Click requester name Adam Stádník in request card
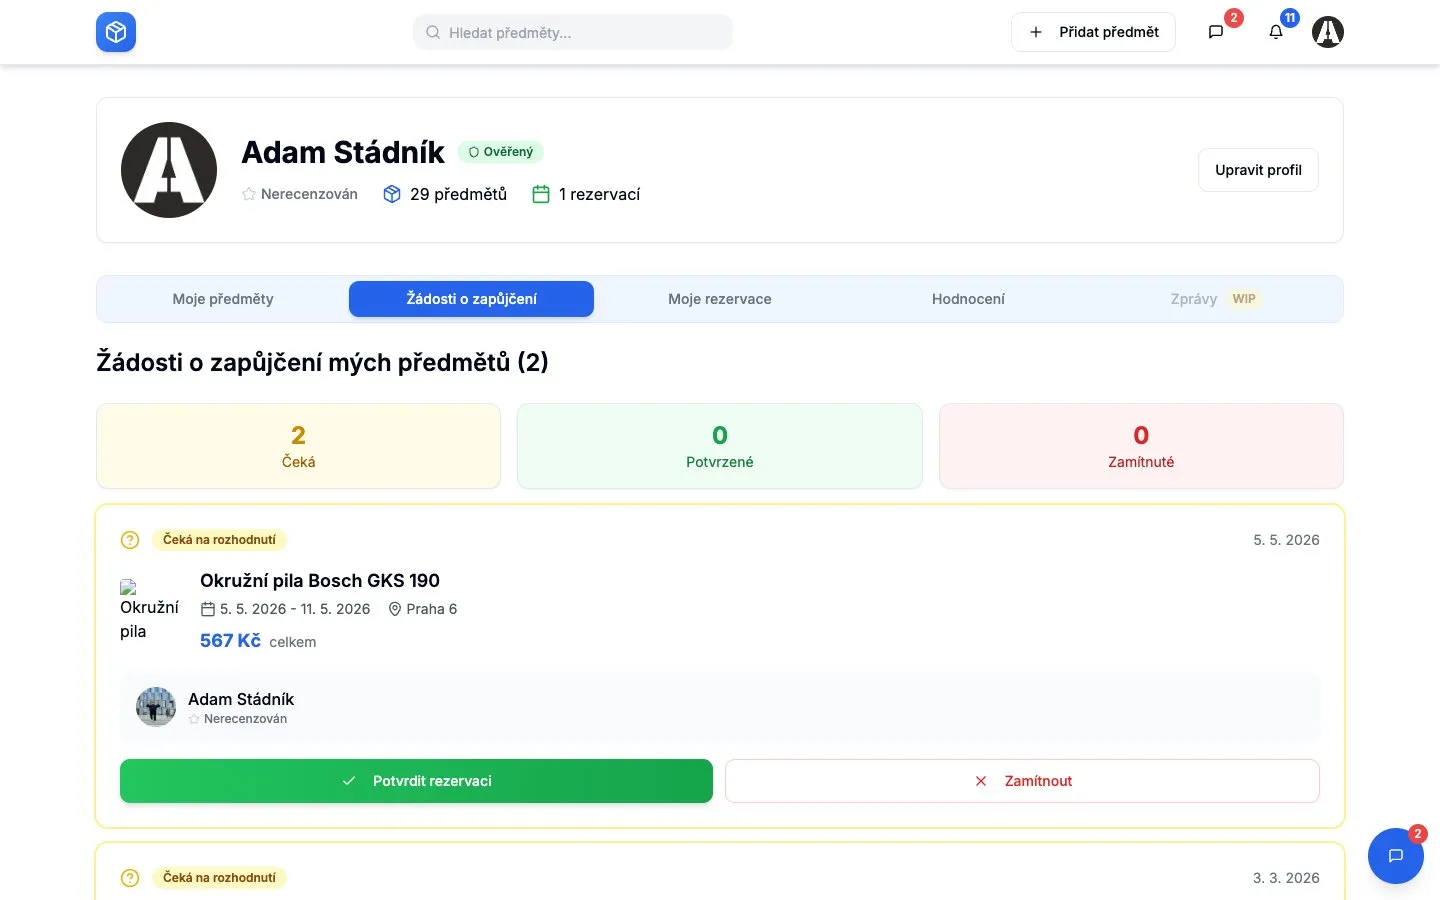Image resolution: width=1440 pixels, height=900 pixels. point(241,699)
